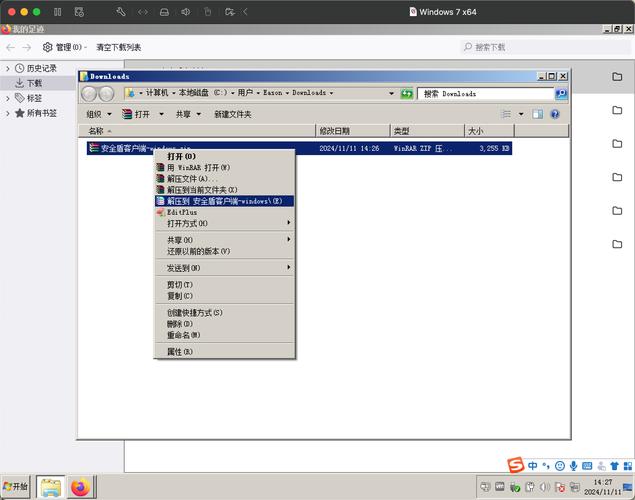Expand the 发送到 submenu
This screenshot has width=635, height=500.
[225, 268]
